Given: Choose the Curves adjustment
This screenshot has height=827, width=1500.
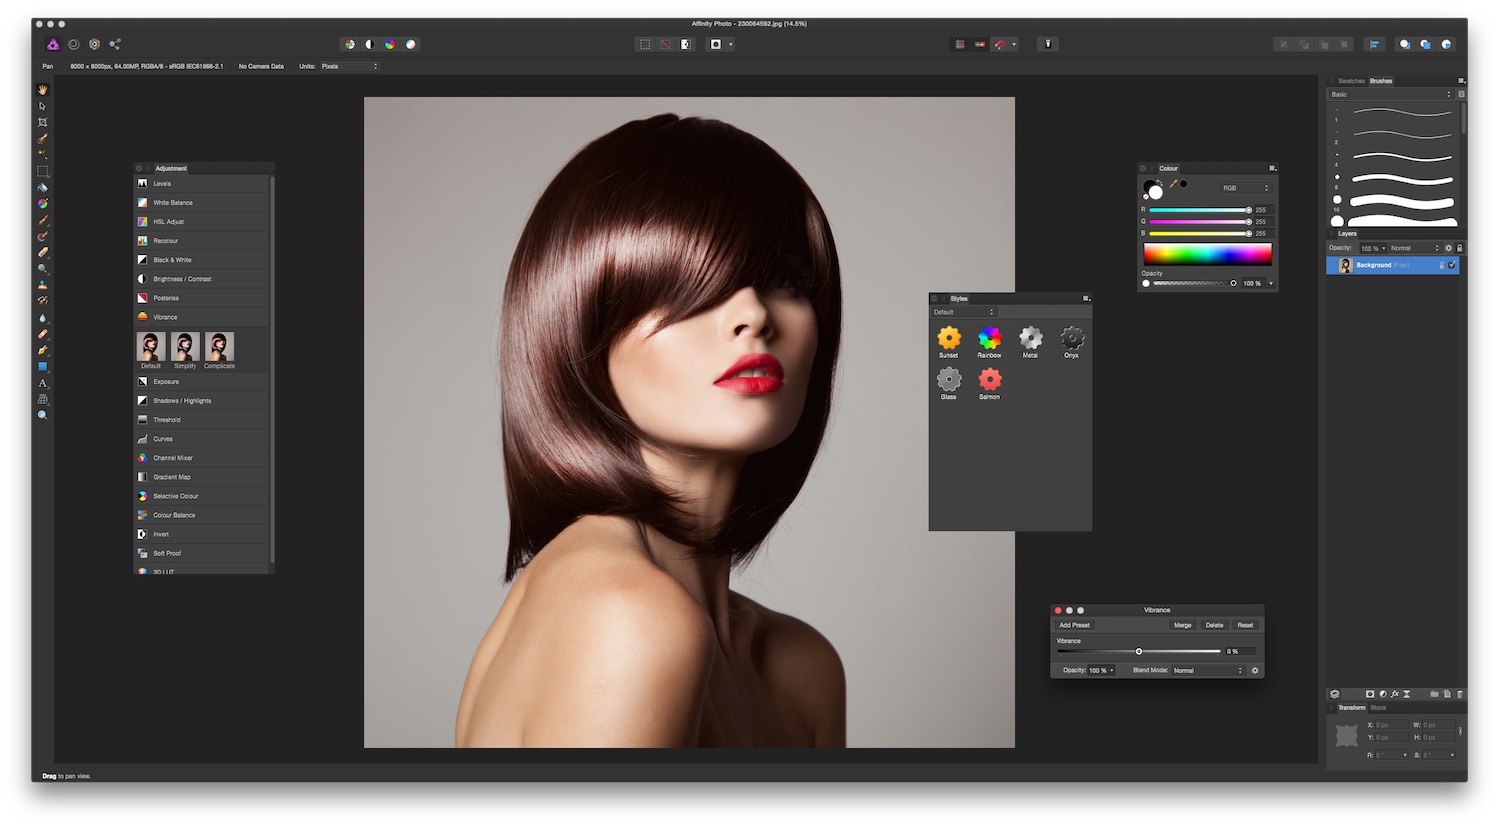Looking at the screenshot, I should coord(203,439).
